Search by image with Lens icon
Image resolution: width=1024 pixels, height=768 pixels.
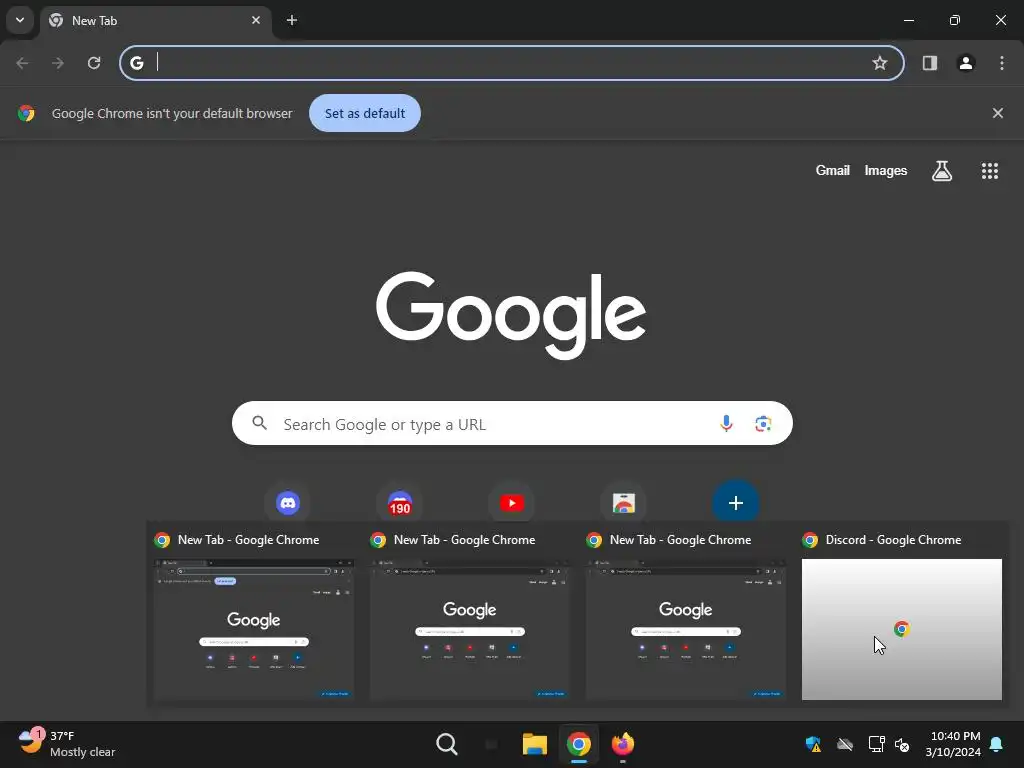click(763, 424)
